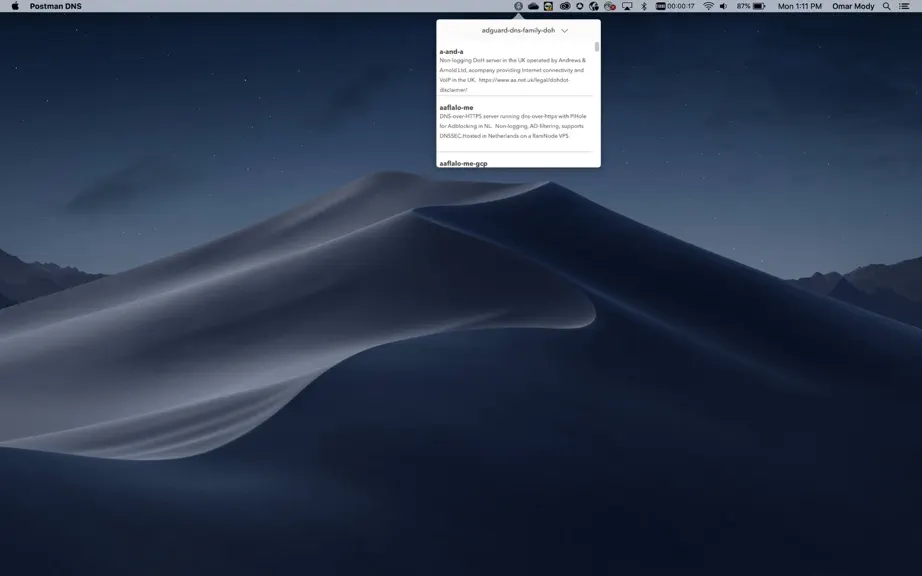922x576 pixels.
Task: Click the volume speaker icon
Action: 724,6
